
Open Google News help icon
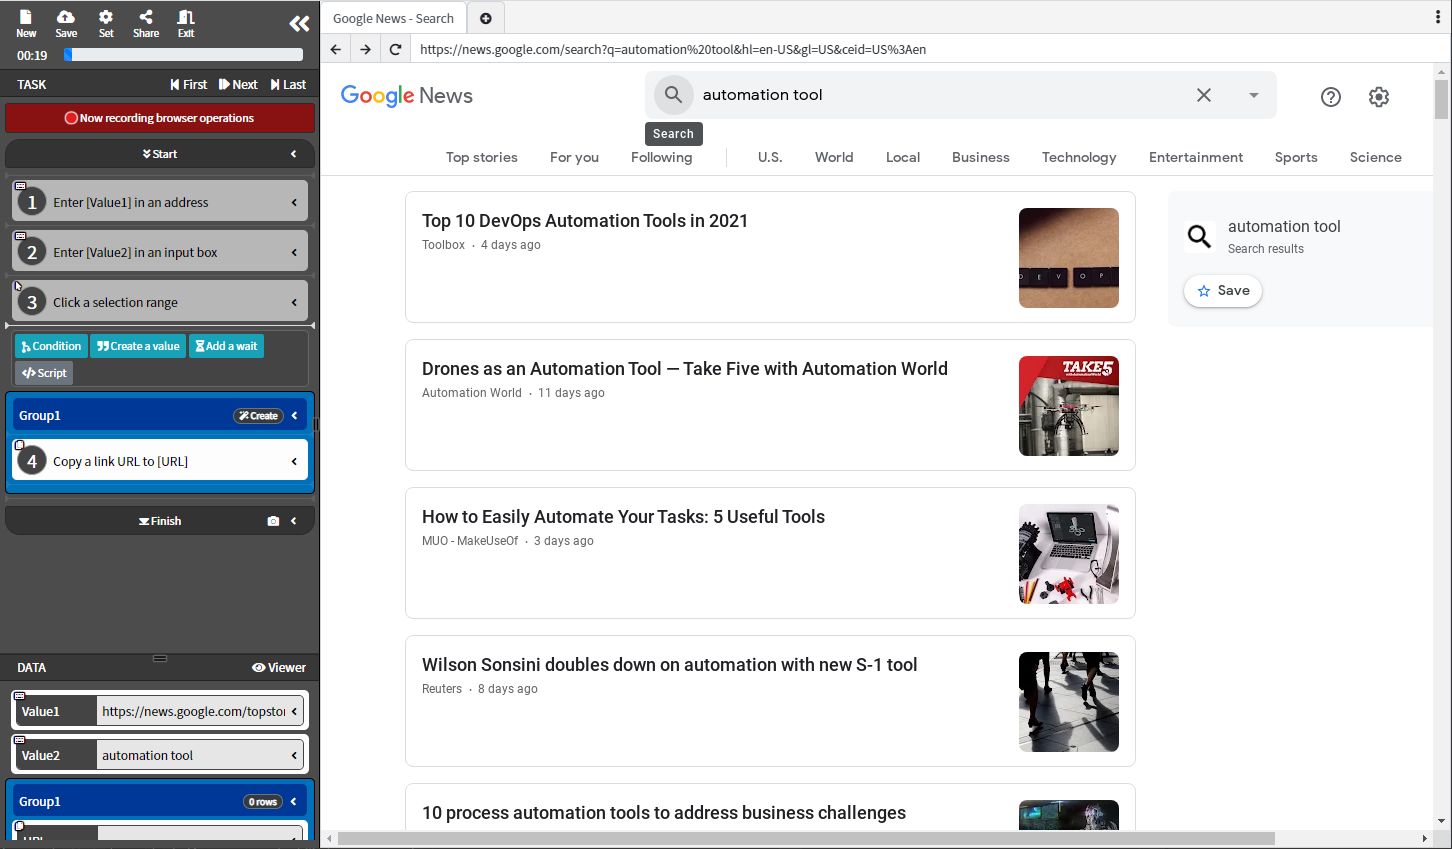tap(1331, 96)
